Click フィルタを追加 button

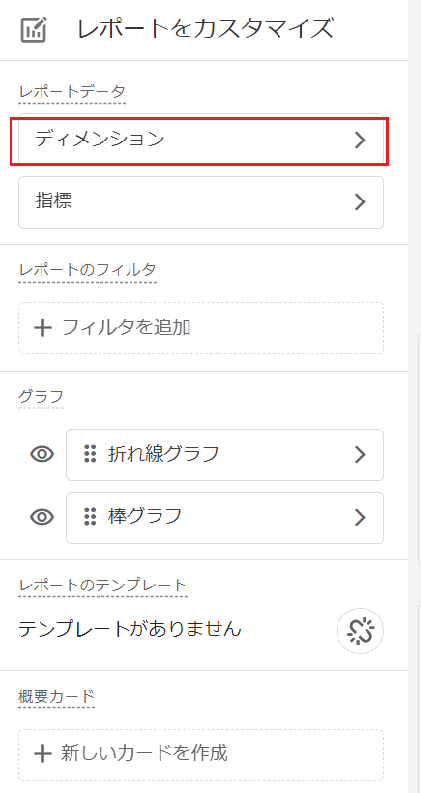[201, 328]
